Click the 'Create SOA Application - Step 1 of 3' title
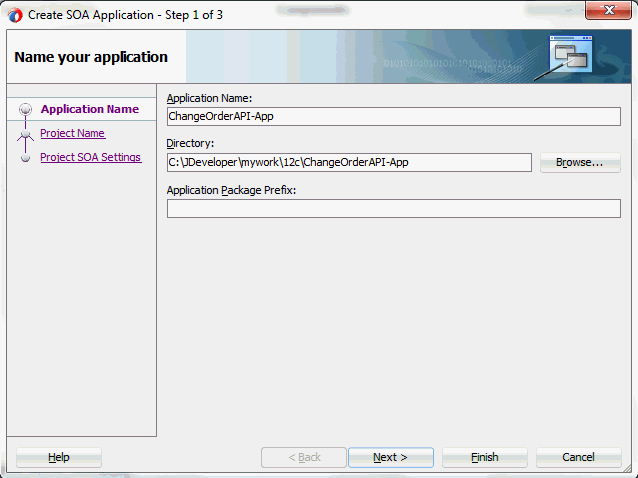638x478 pixels. click(125, 15)
